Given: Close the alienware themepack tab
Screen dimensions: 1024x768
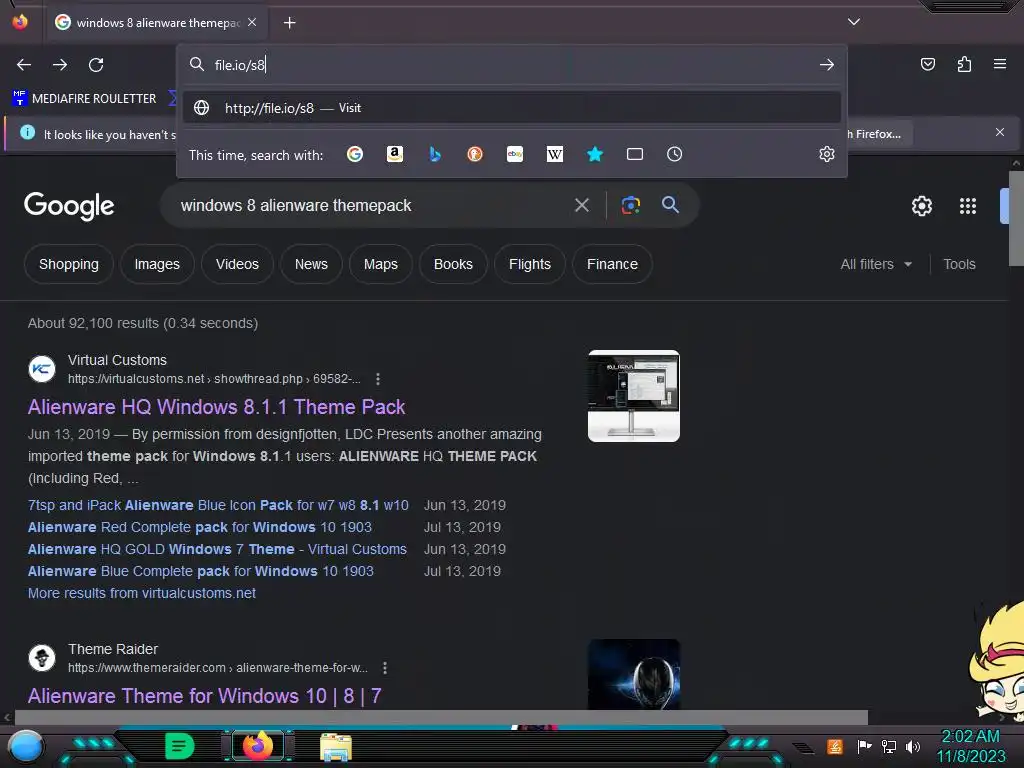Looking at the screenshot, I should (x=252, y=22).
